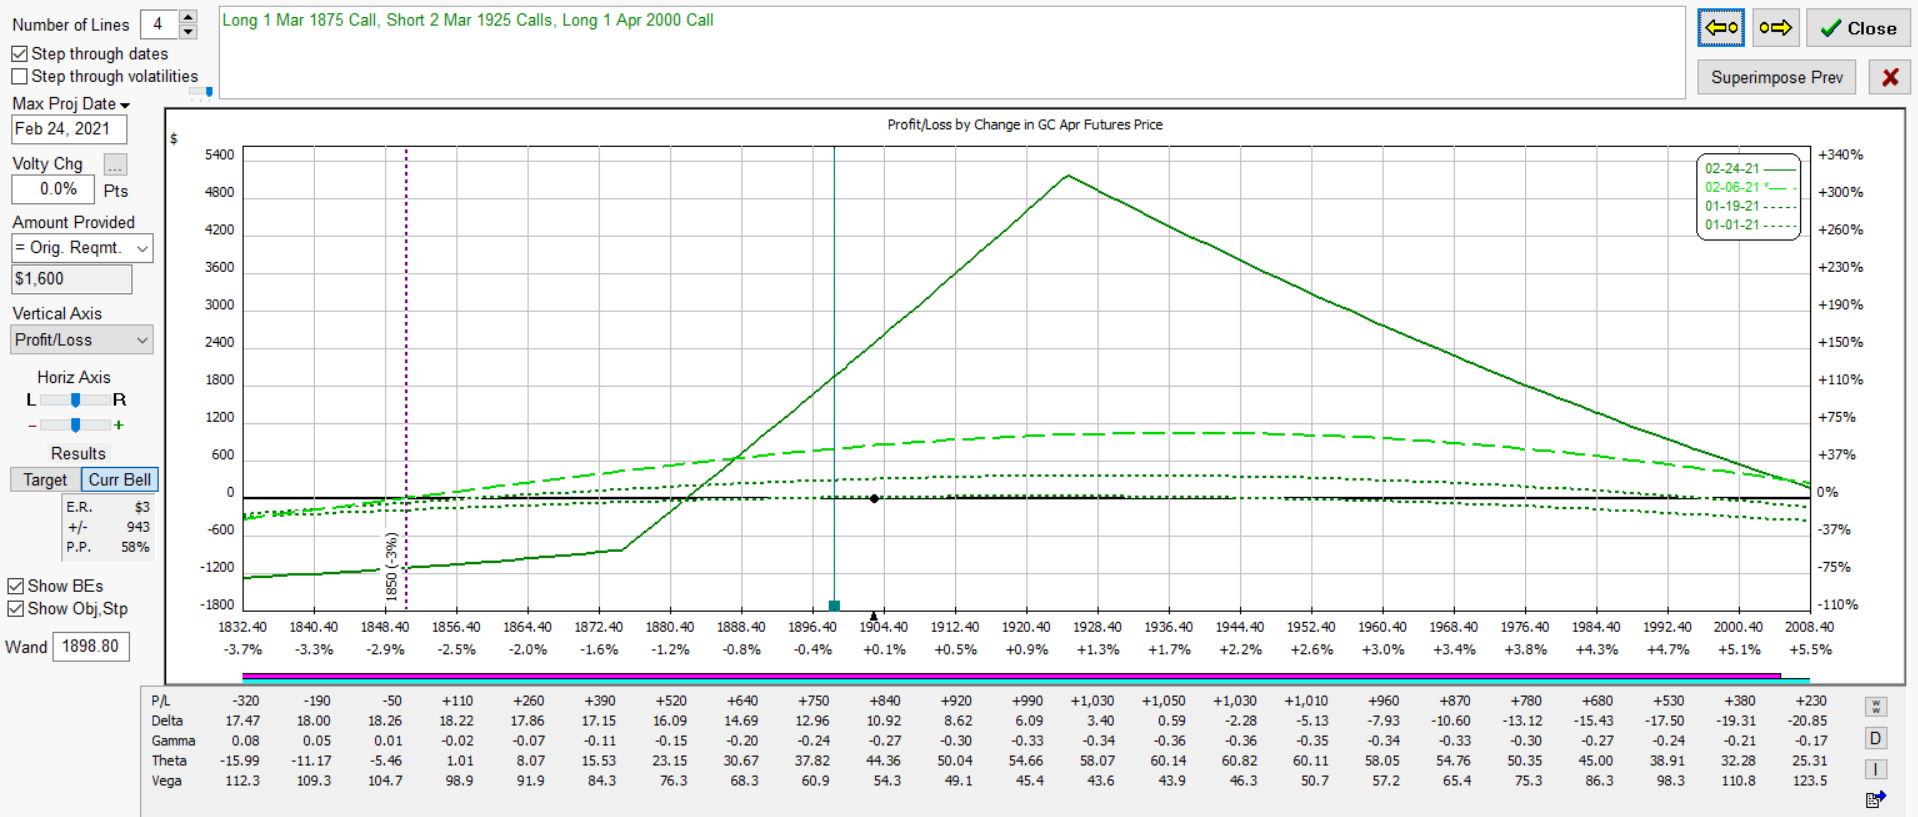Click the P/L row label in table
Image resolution: width=1918 pixels, height=817 pixels.
pyautogui.click(x=160, y=701)
